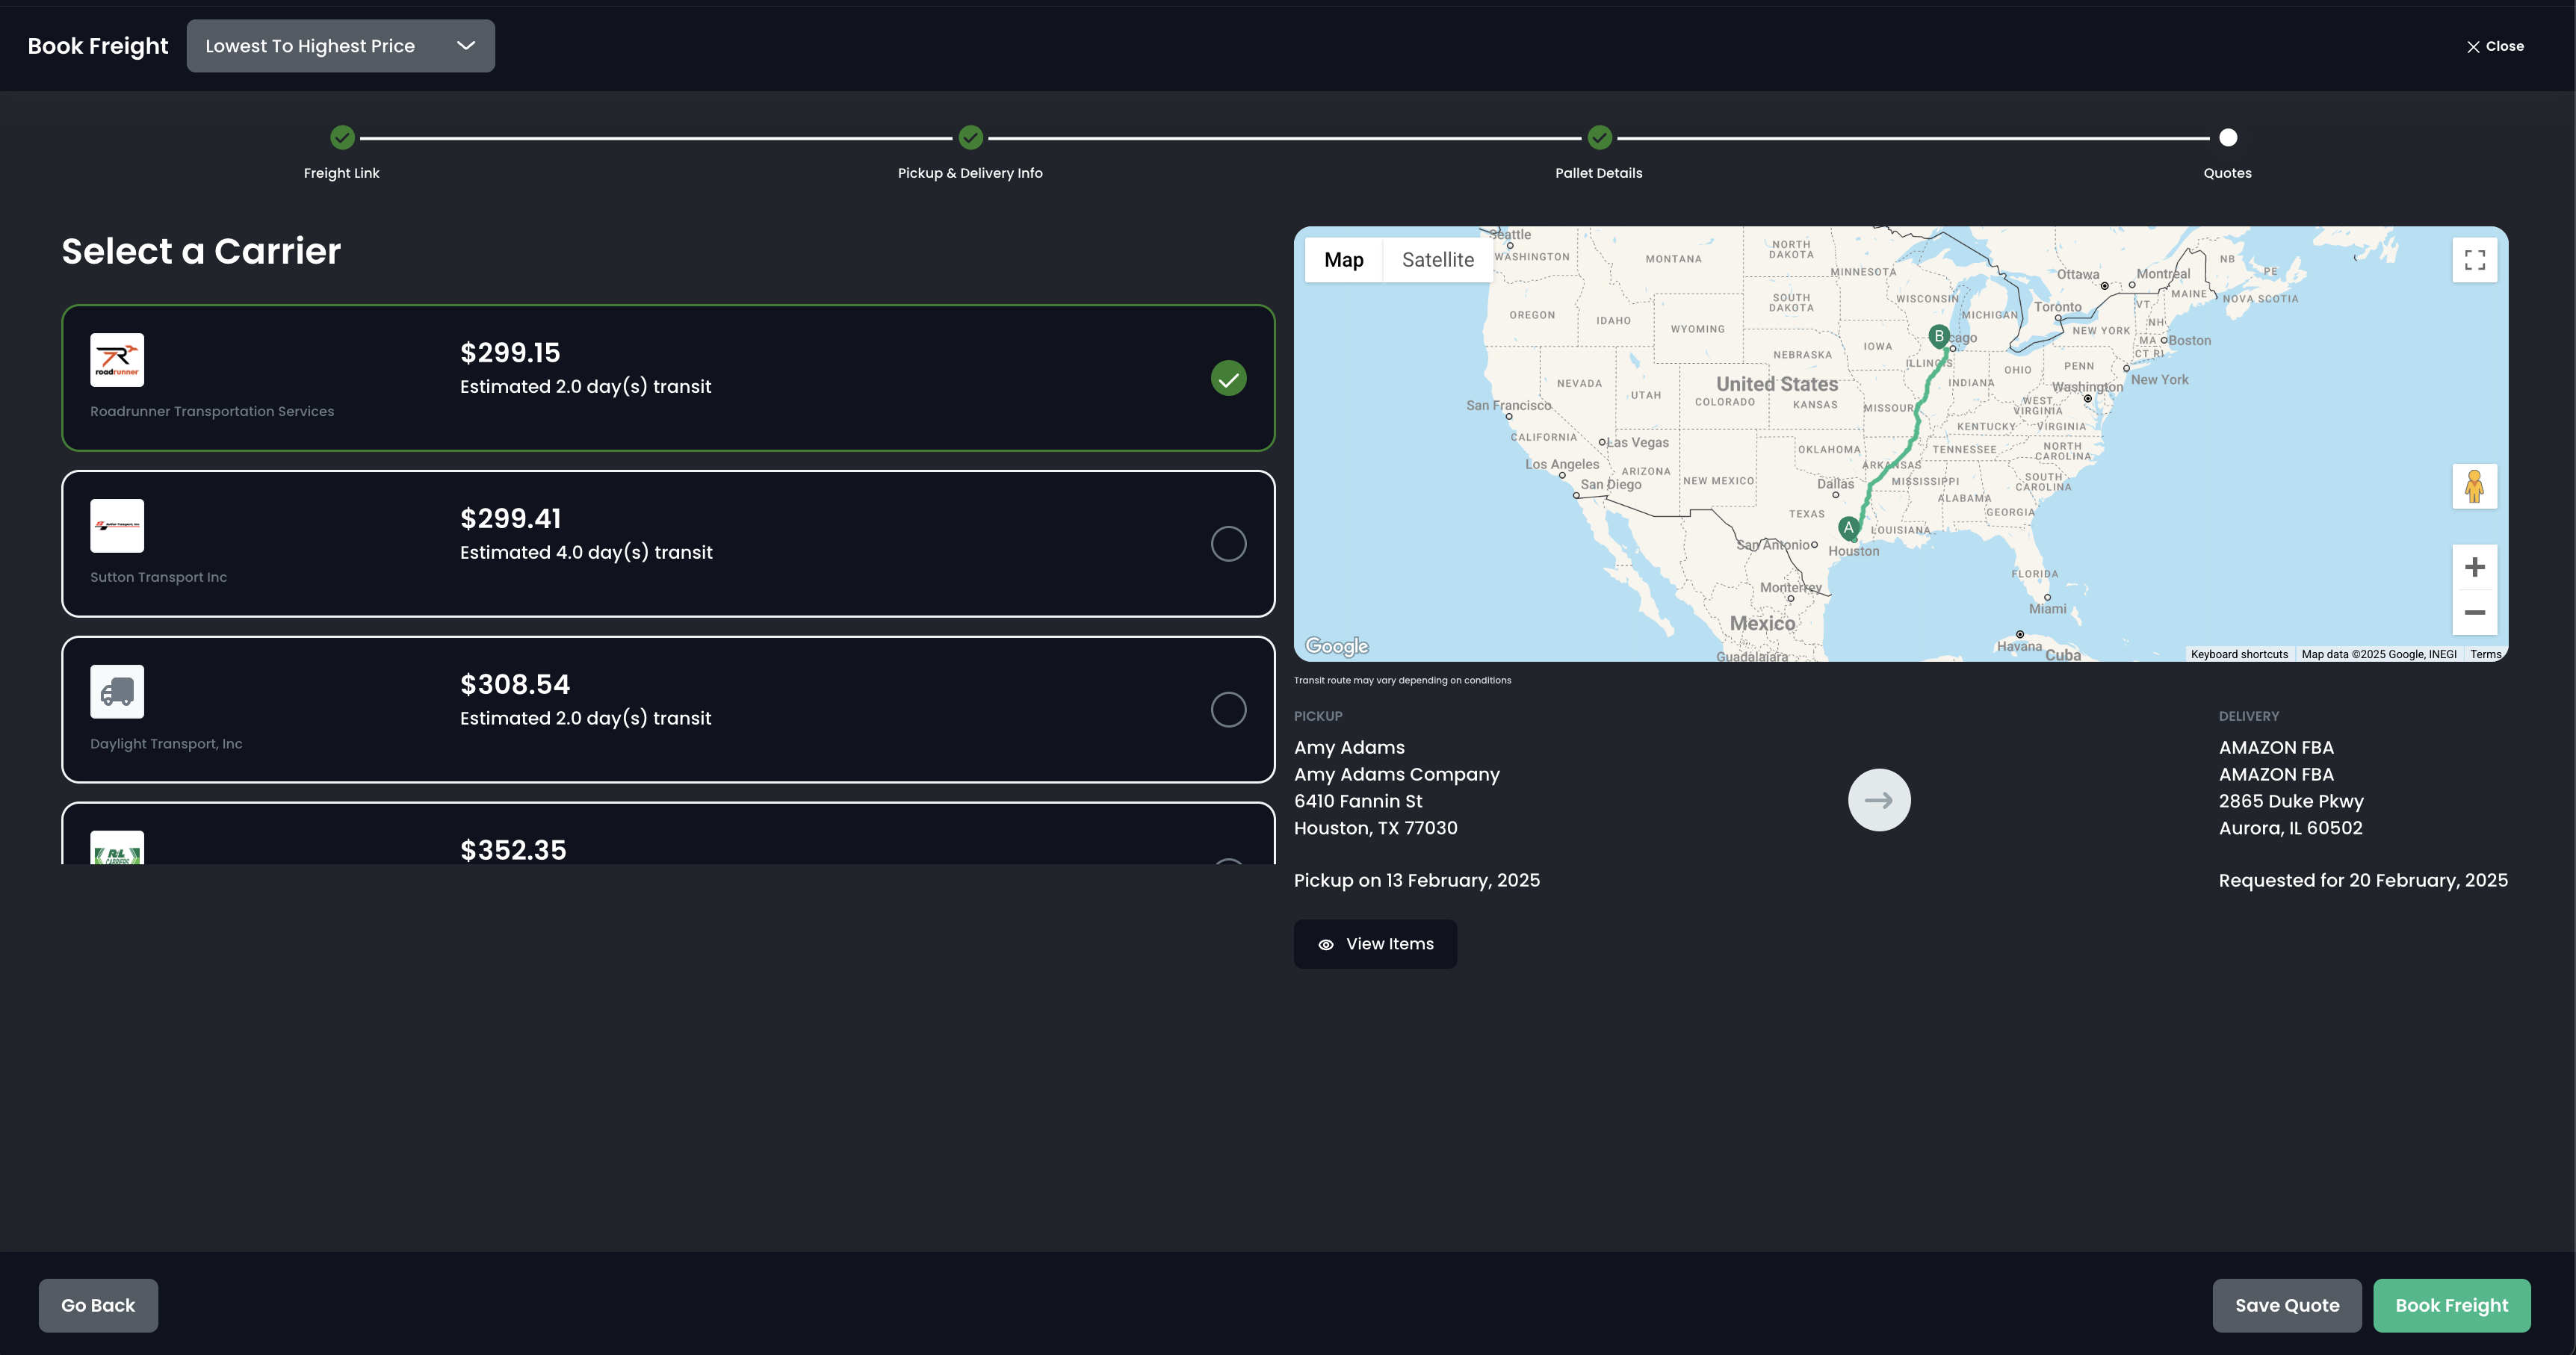Click the Quotes step label
The image size is (2576, 1355).
(2227, 173)
